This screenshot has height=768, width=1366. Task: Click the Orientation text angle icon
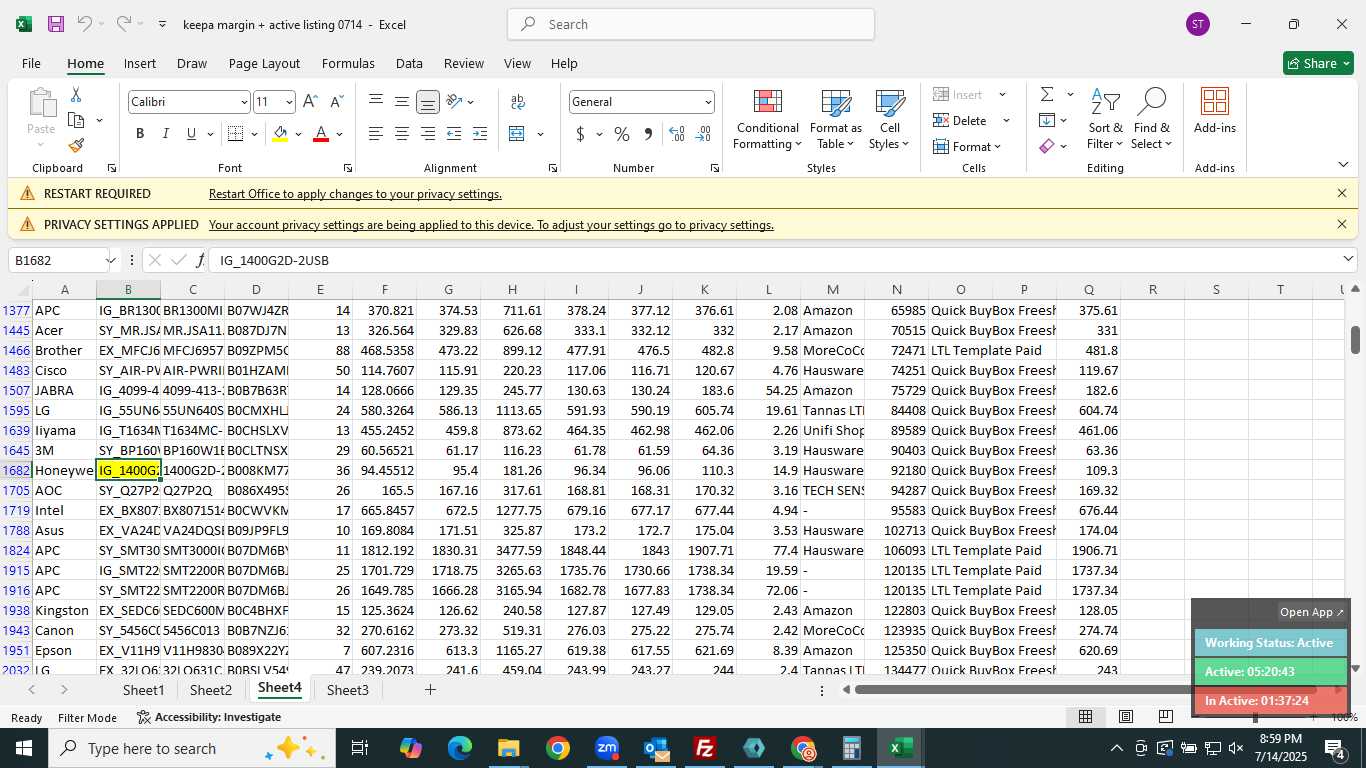[x=454, y=102]
